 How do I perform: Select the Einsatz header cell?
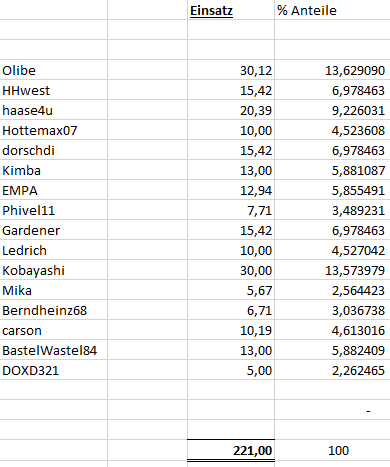pos(231,10)
